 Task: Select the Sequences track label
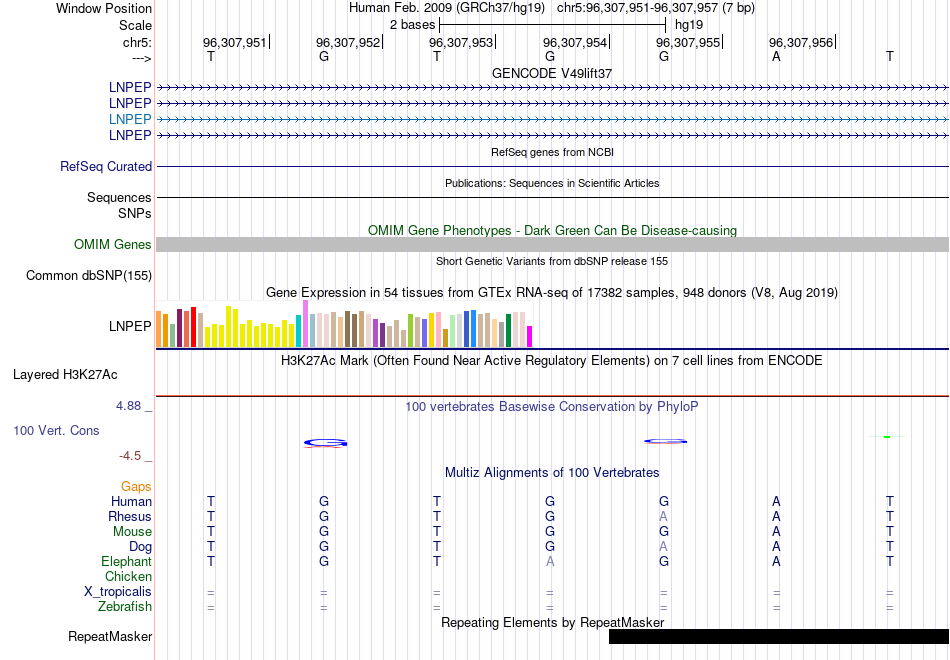[119, 198]
